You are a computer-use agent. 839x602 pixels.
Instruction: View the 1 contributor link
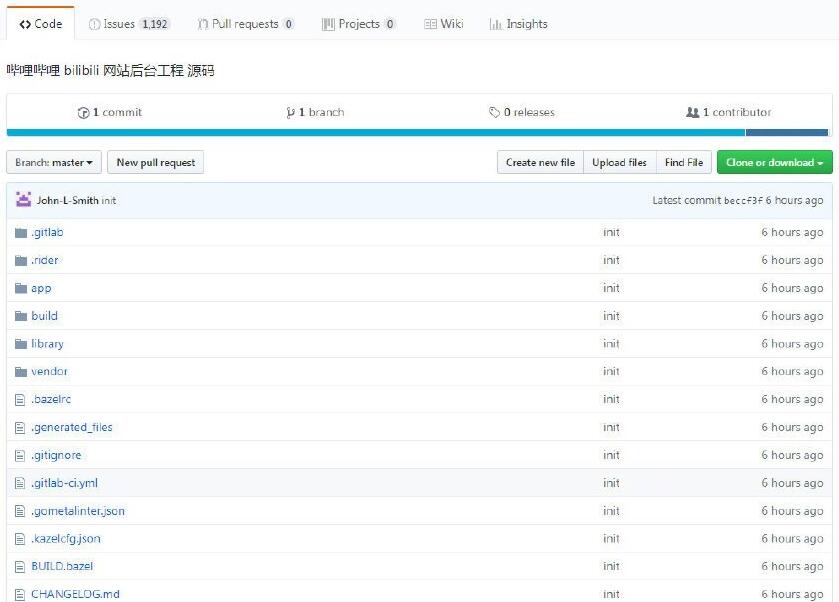click(729, 112)
